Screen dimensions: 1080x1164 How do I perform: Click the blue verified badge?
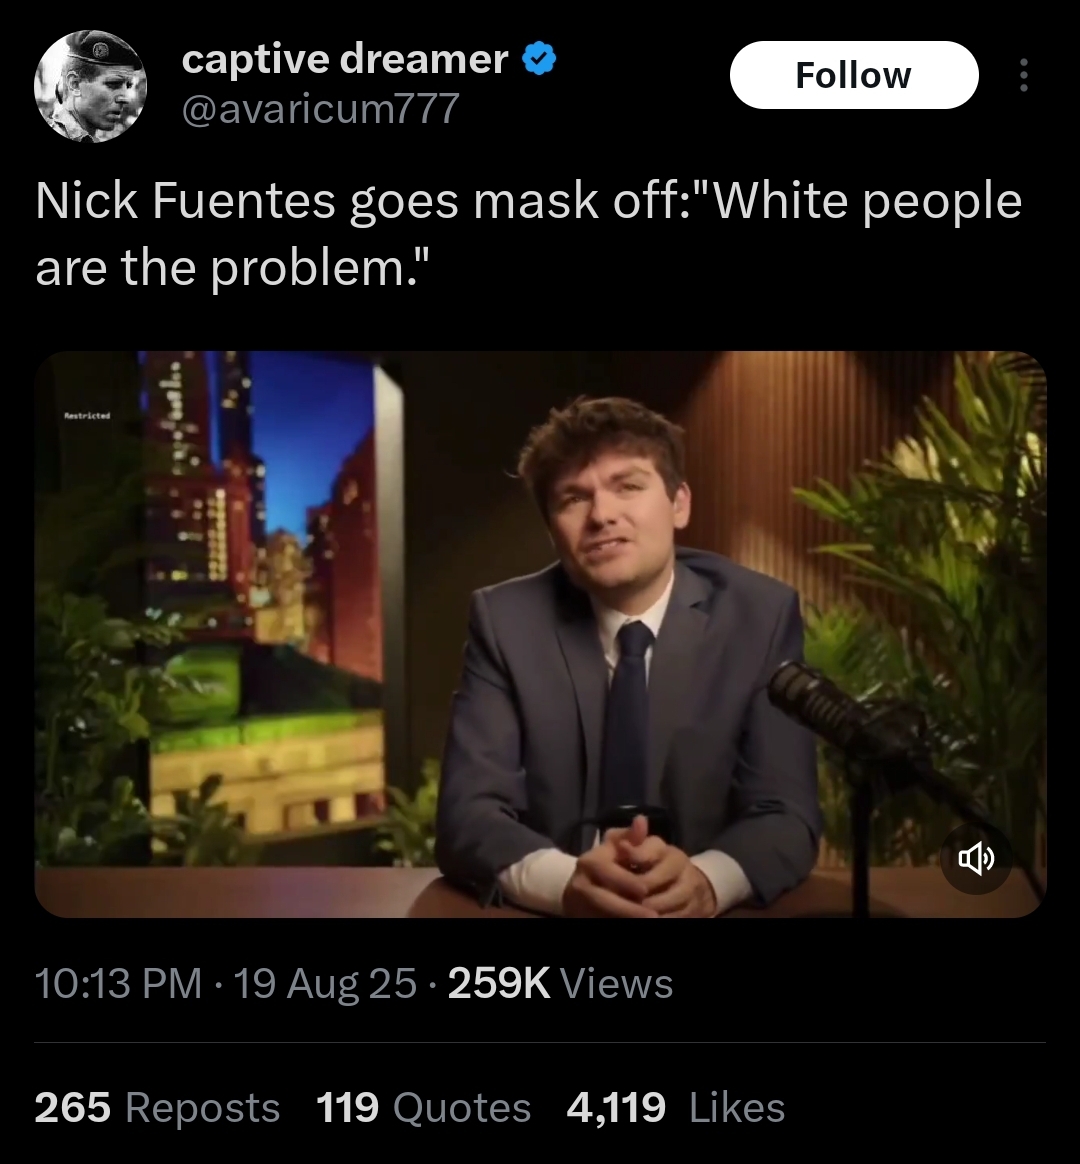[540, 60]
